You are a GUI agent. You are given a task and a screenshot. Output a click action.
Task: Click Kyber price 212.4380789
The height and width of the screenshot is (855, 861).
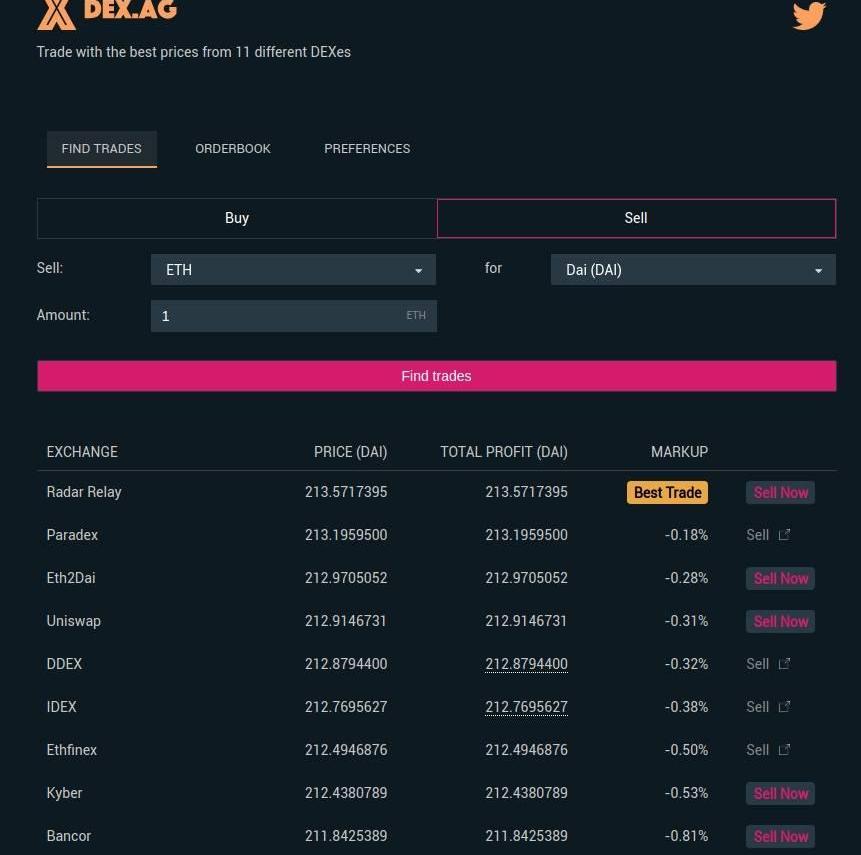(x=346, y=793)
